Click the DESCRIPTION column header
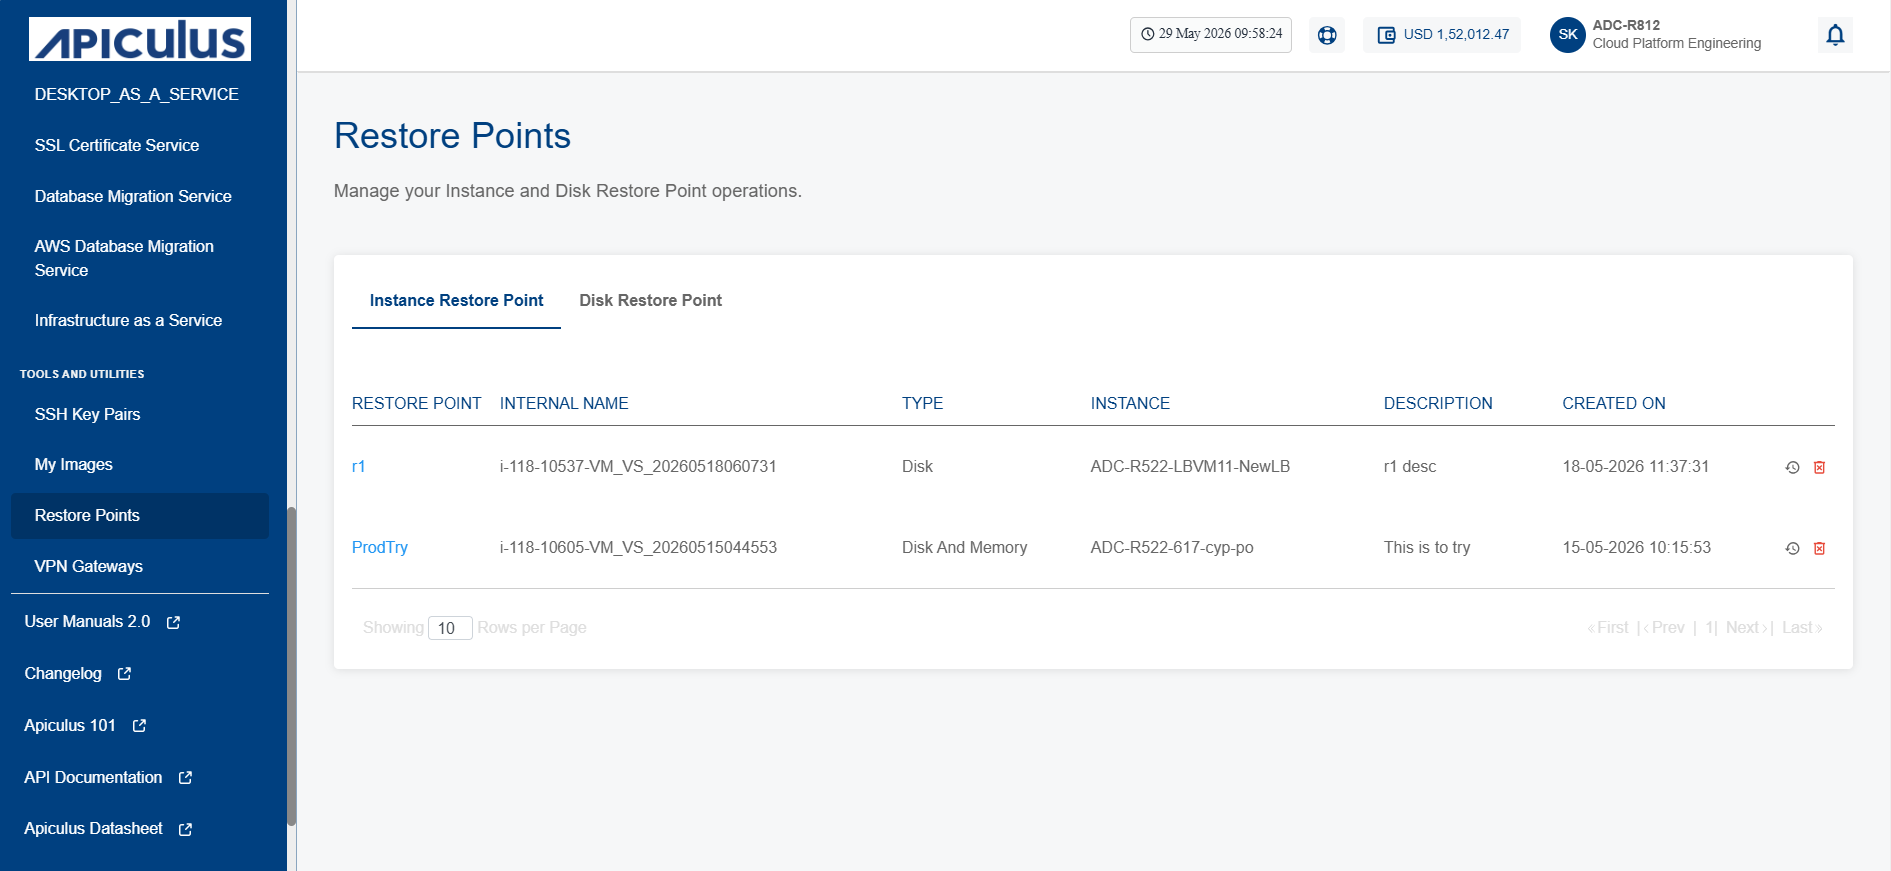The height and width of the screenshot is (871, 1891). 1438,403
